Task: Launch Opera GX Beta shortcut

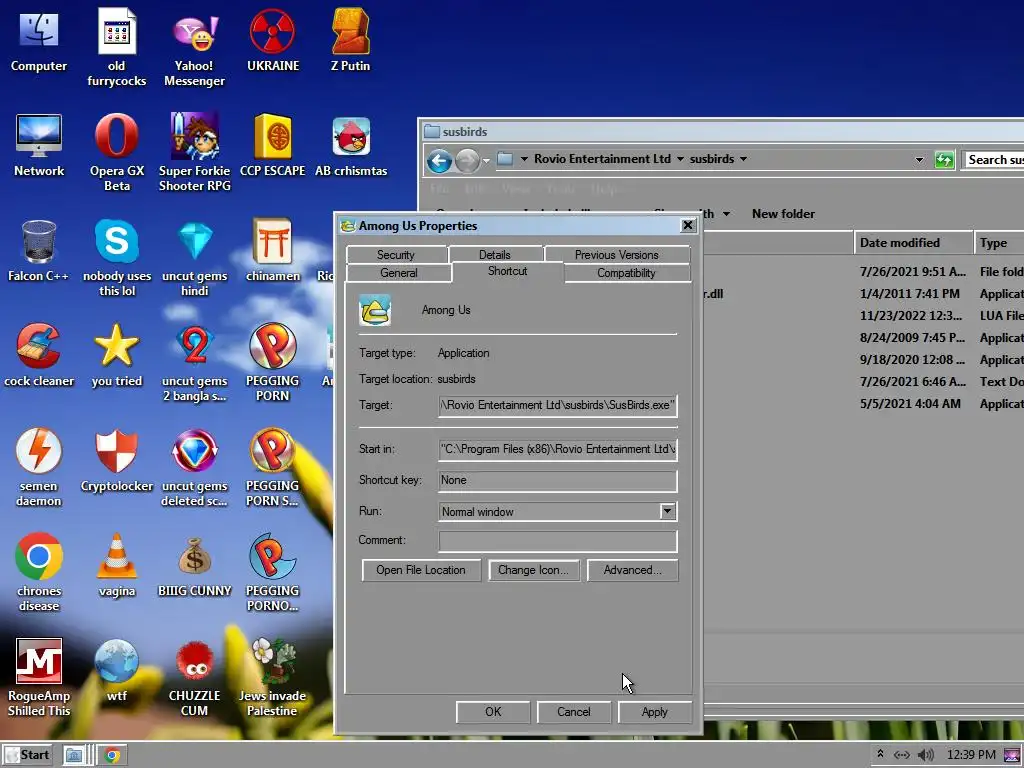Action: pos(116,153)
